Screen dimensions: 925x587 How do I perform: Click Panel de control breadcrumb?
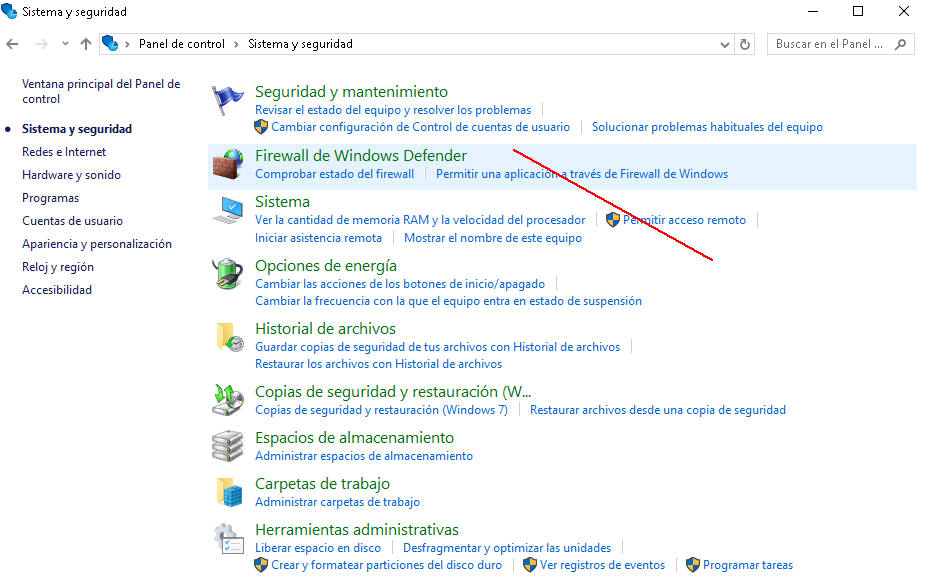click(x=182, y=44)
